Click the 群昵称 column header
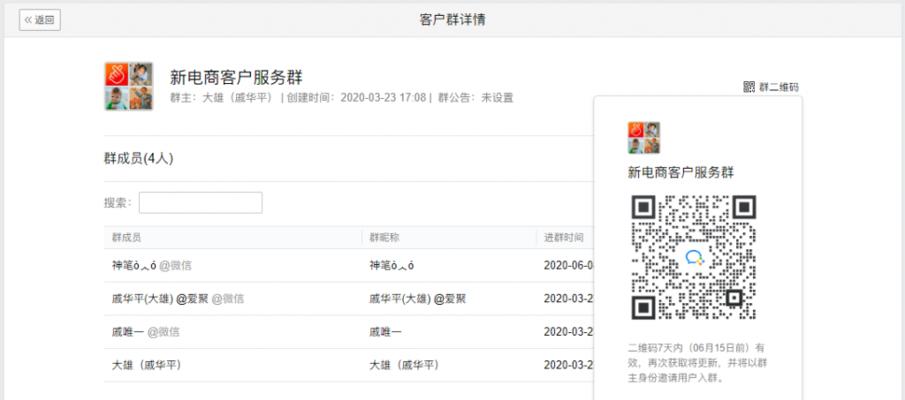Viewport: 905px width, 400px height. [384, 237]
